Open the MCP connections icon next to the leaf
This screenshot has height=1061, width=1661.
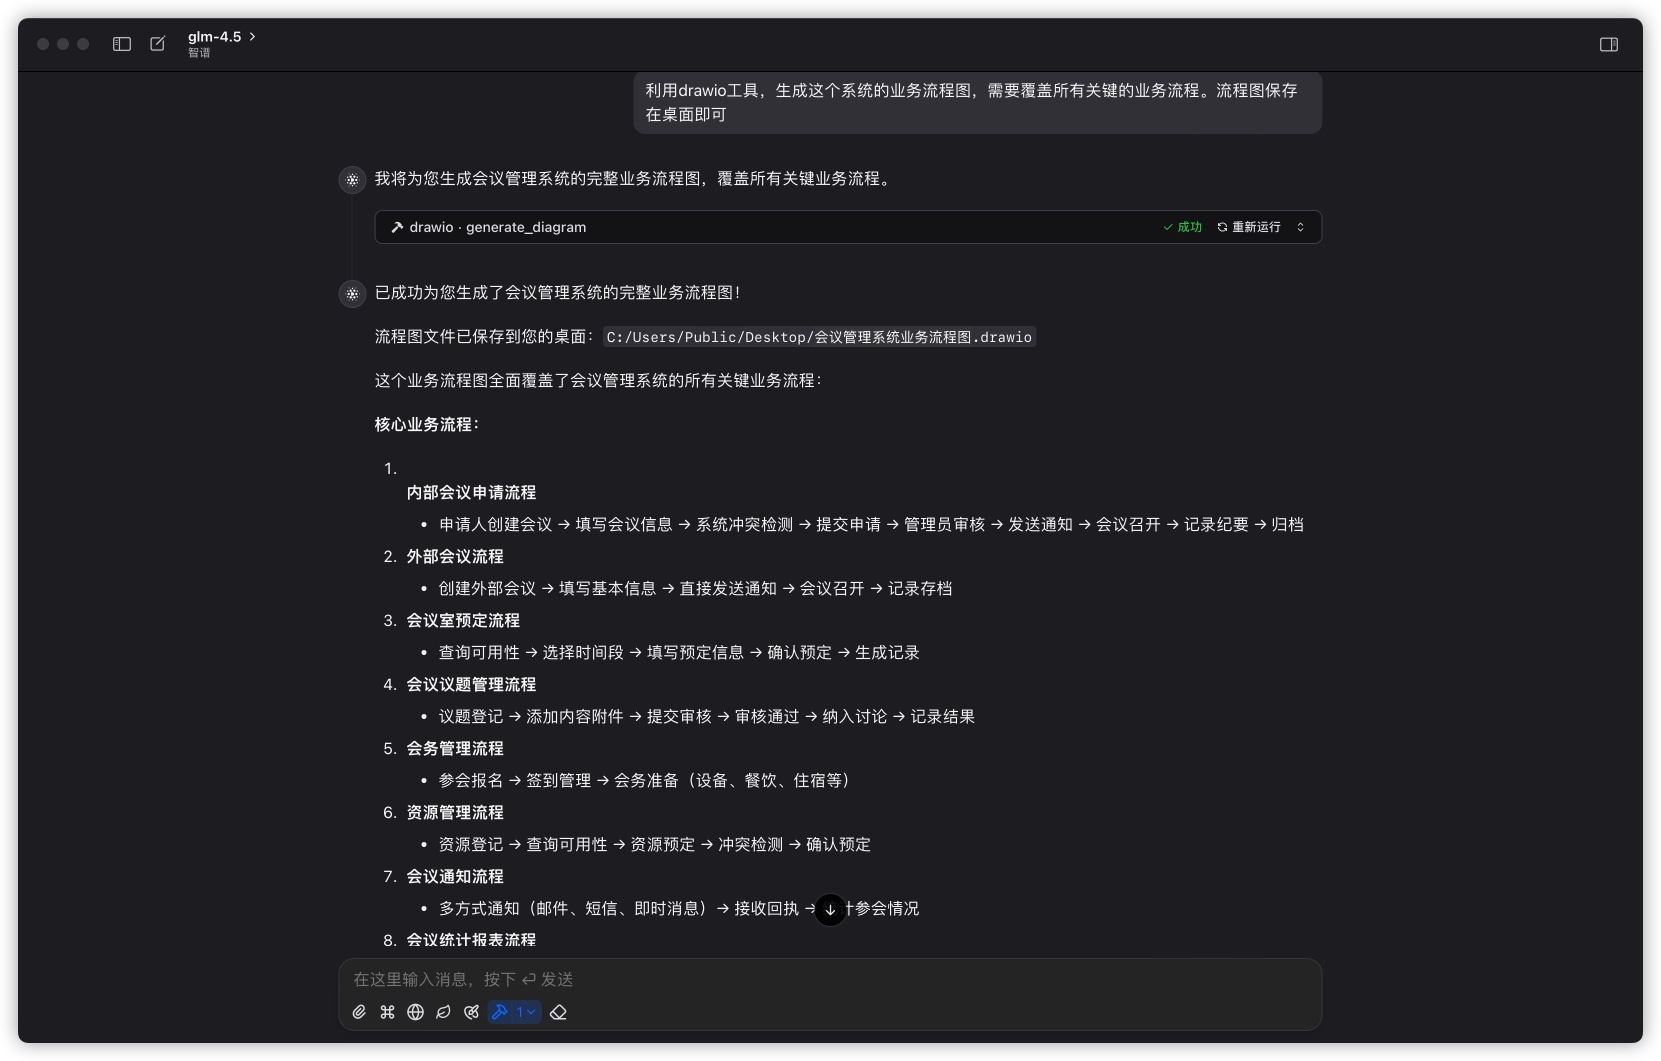pyautogui.click(x=471, y=1012)
